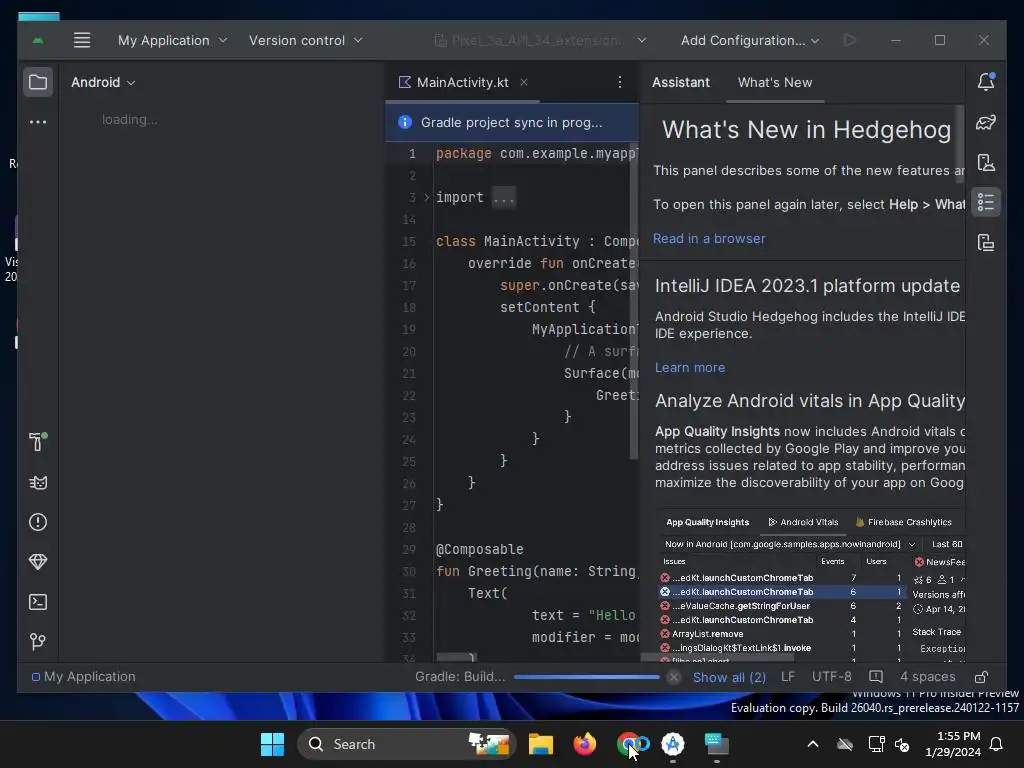Expand the My Application project dropdown
This screenshot has width=1024, height=768.
click(x=172, y=40)
